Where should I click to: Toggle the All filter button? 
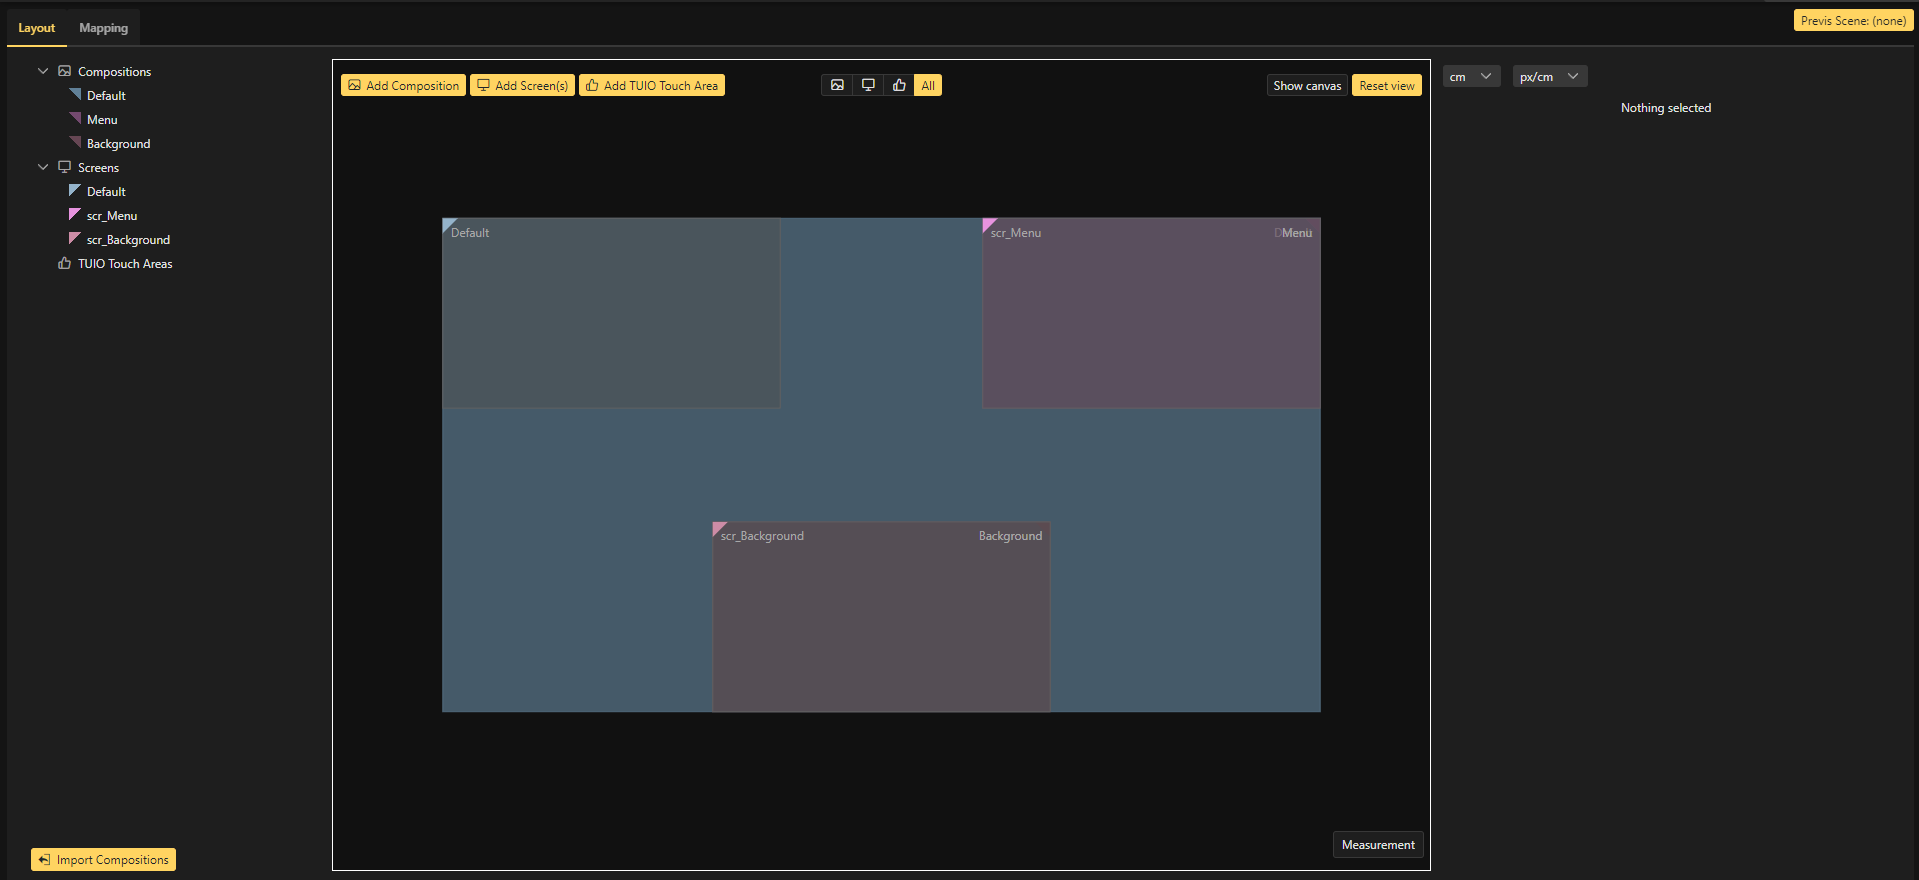tap(928, 86)
